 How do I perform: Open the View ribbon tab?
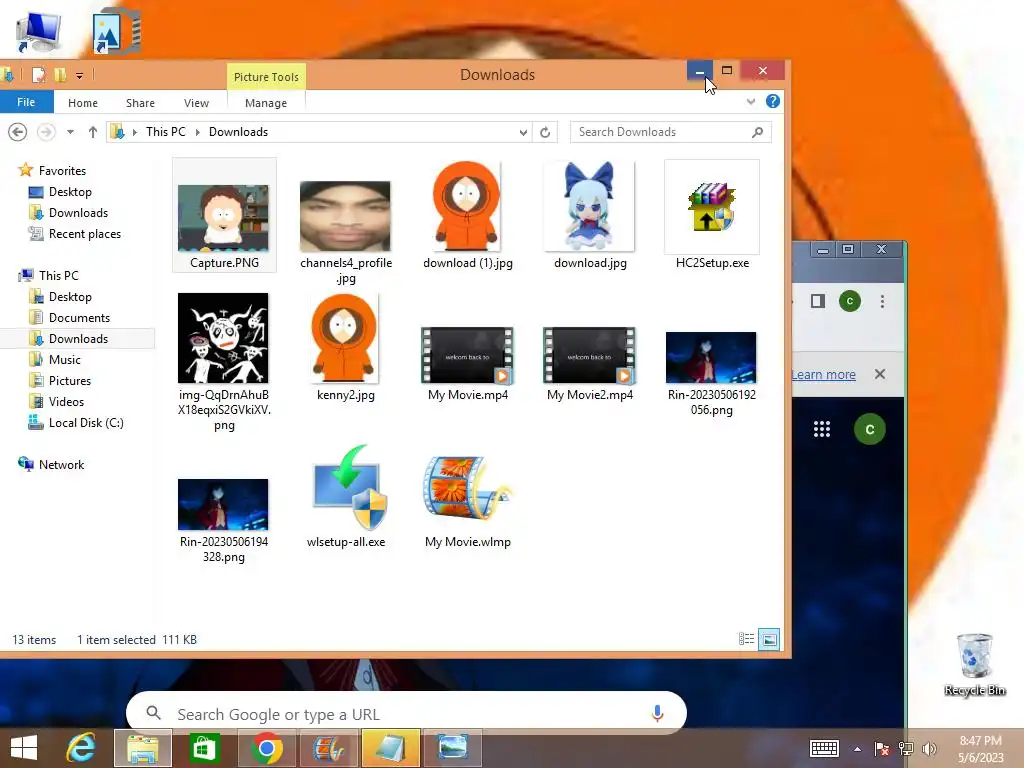point(197,103)
